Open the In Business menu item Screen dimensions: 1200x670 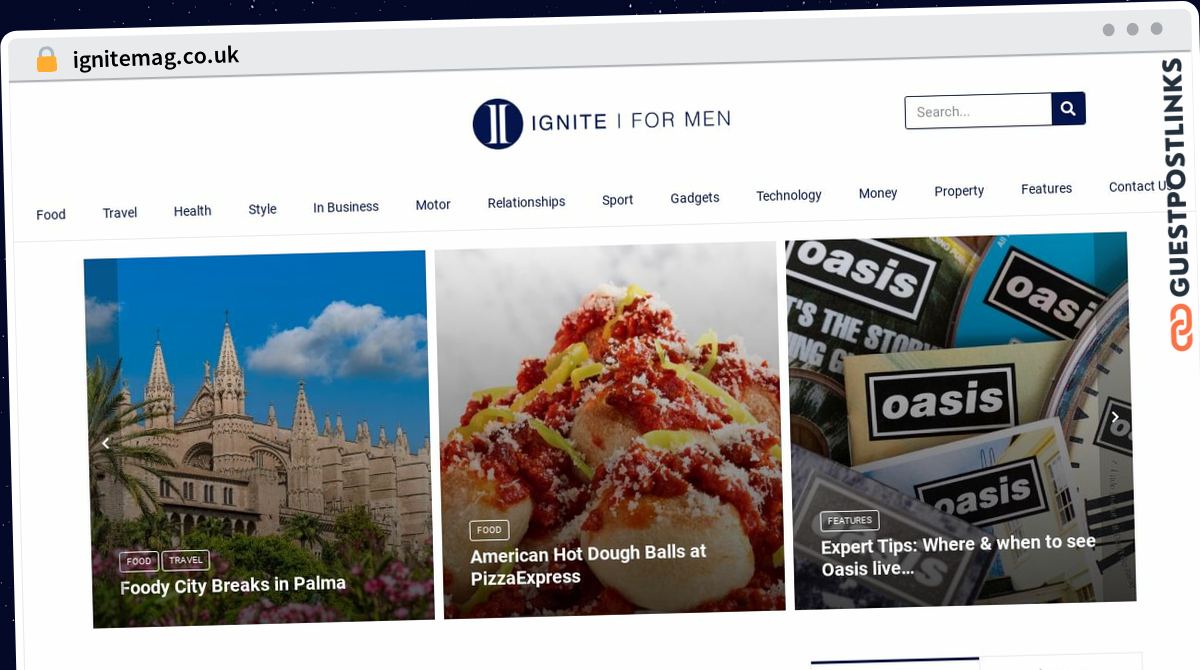tap(346, 207)
